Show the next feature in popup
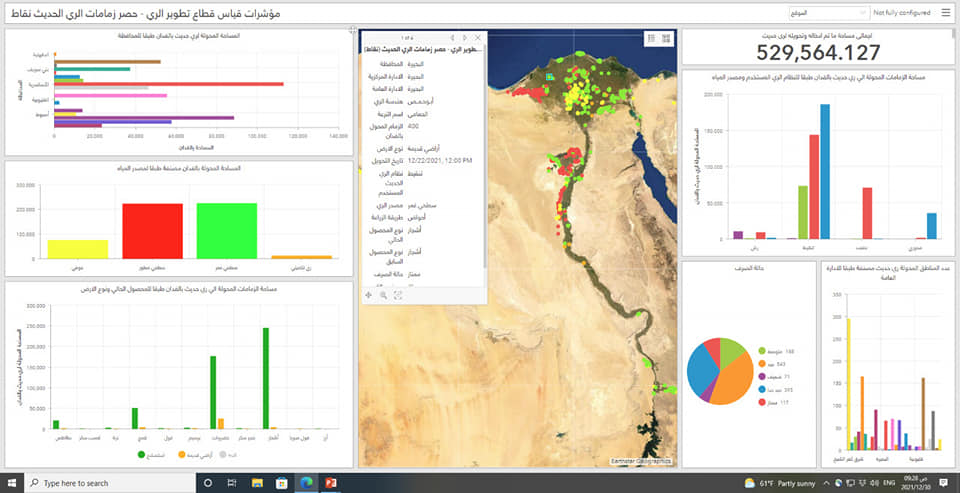This screenshot has width=960, height=493. (464, 37)
